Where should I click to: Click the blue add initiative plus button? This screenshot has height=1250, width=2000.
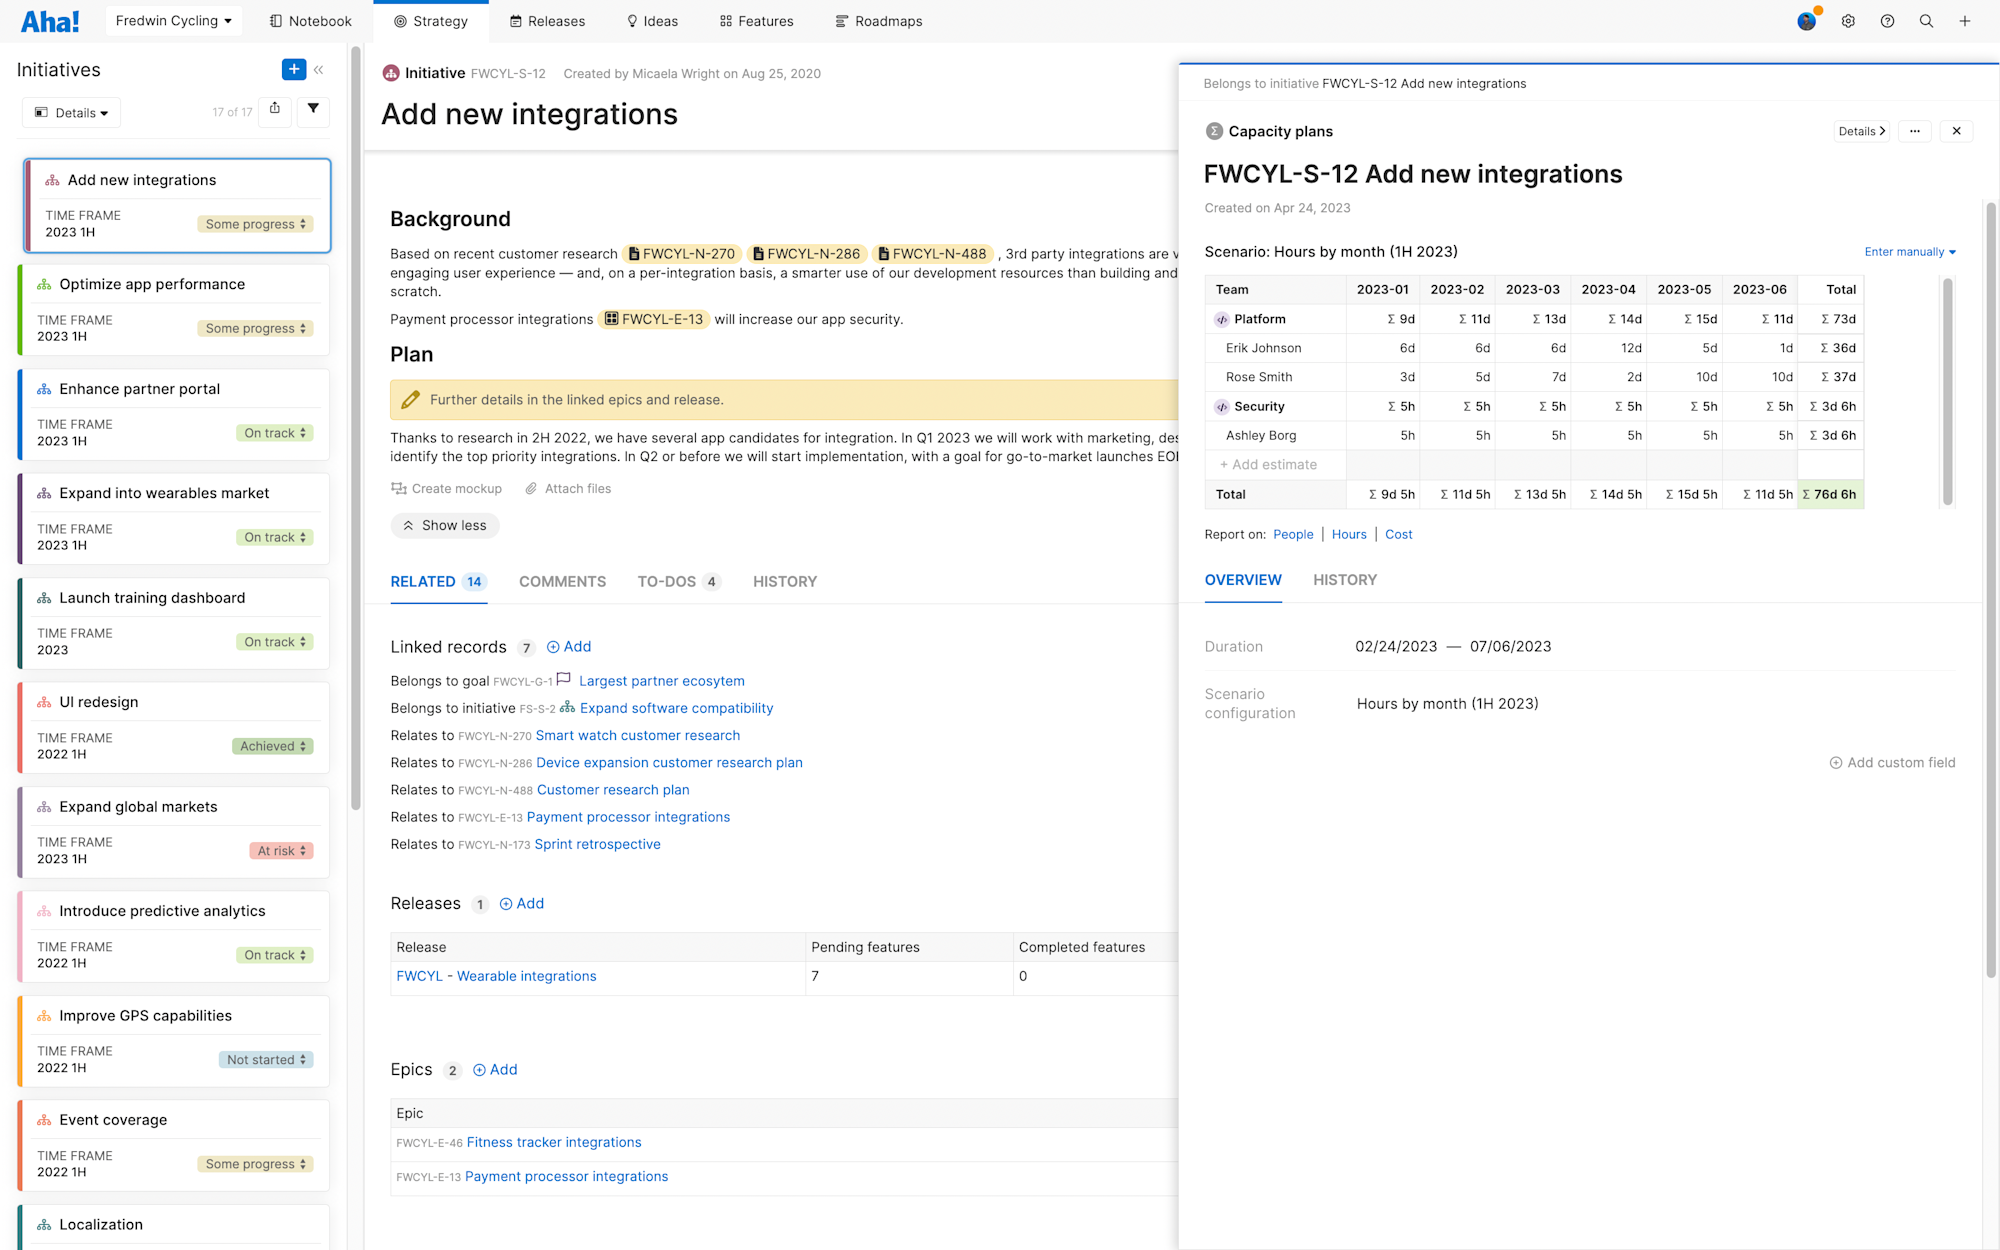pyautogui.click(x=293, y=69)
